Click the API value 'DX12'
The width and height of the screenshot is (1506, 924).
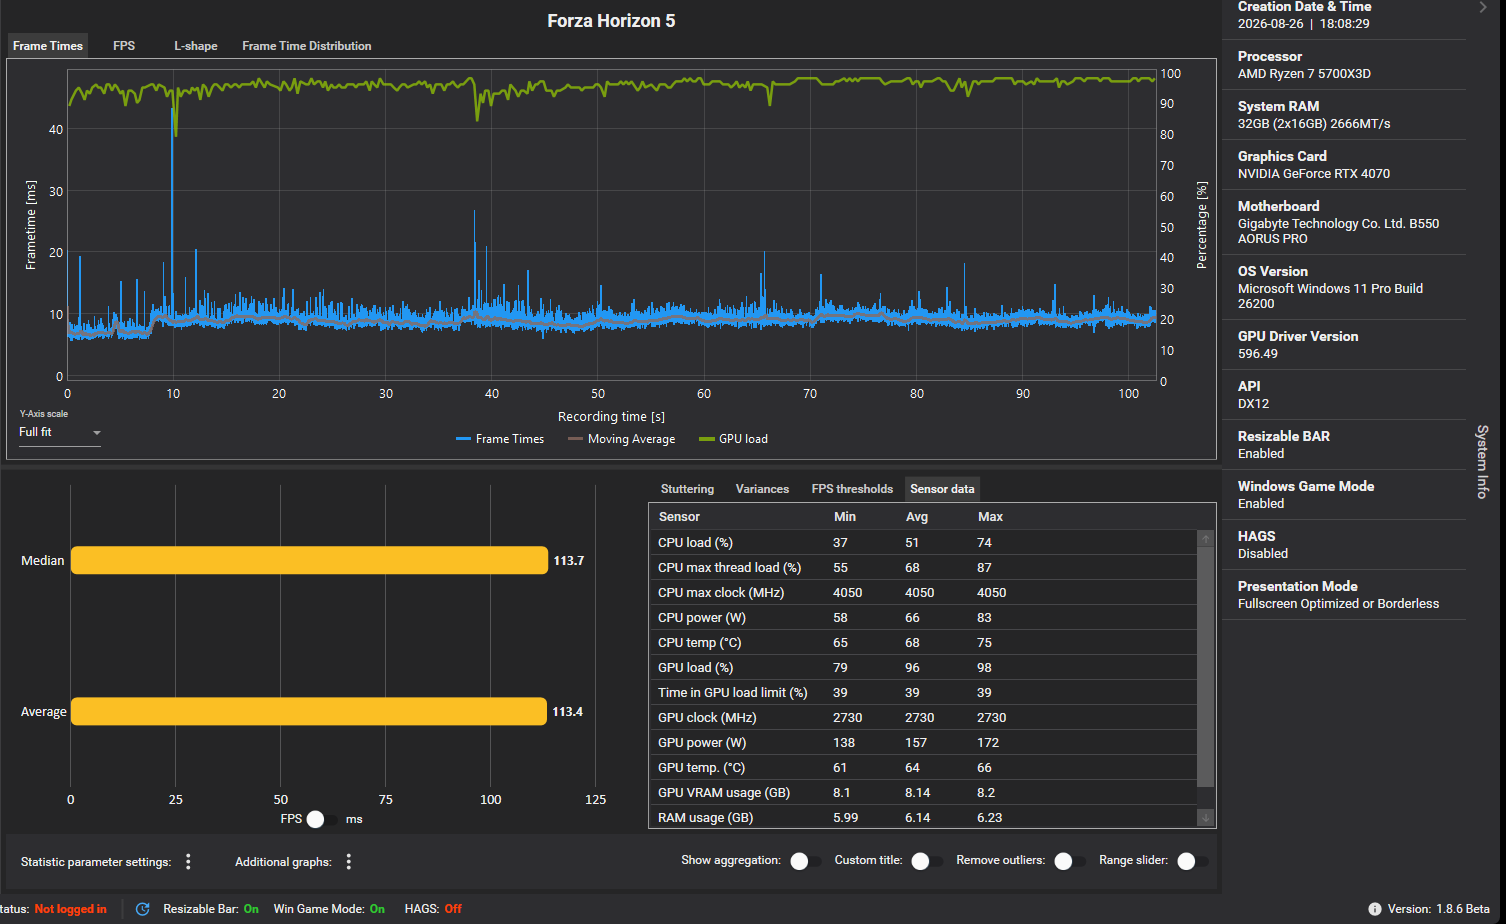point(1253,404)
